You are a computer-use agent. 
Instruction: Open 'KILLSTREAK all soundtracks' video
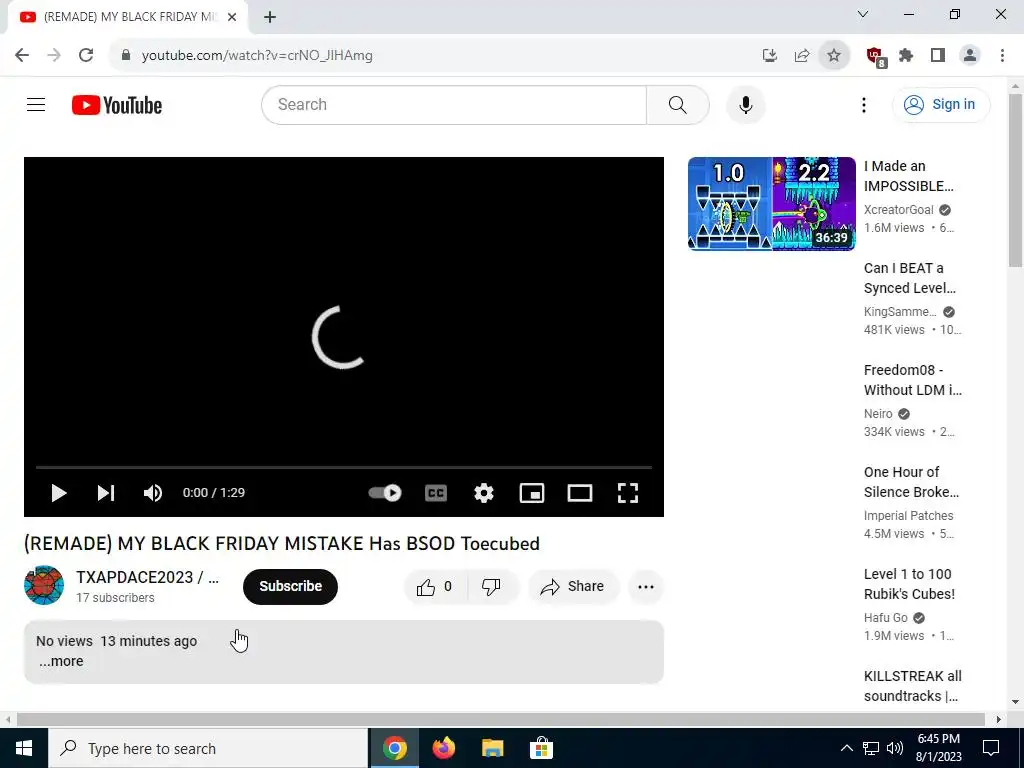[912, 686]
